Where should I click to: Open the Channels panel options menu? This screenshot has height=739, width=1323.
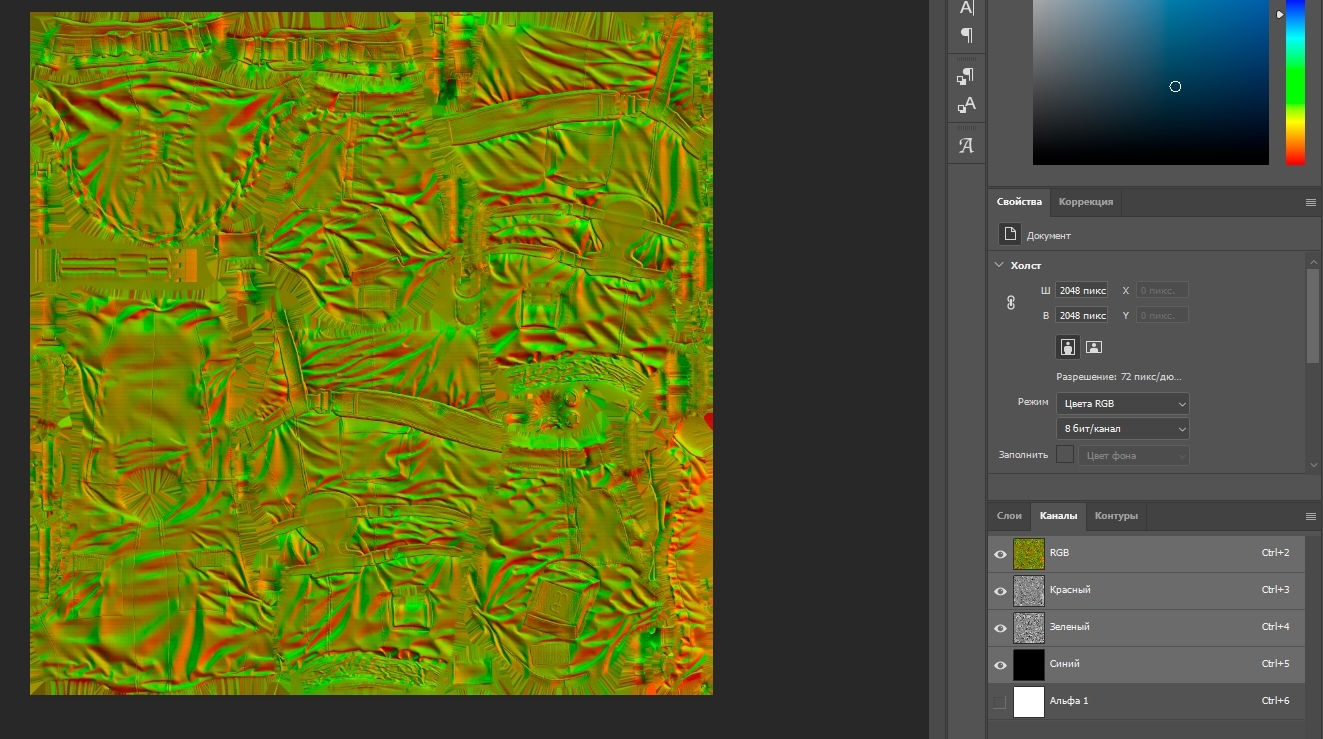point(1311,516)
